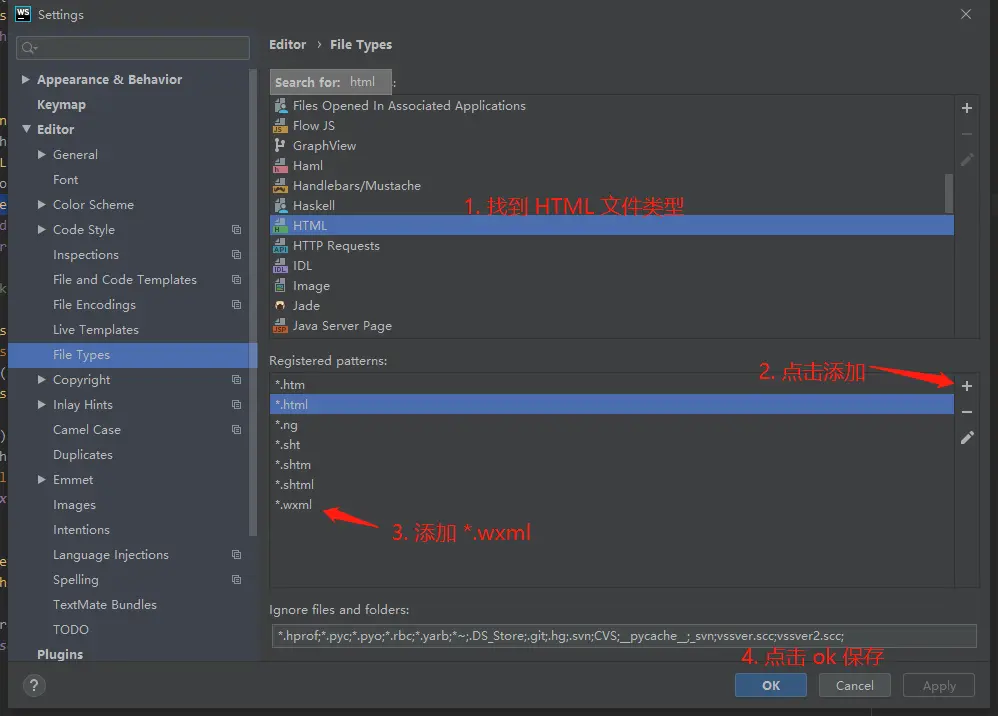This screenshot has width=998, height=716.
Task: Click the add file type plus icon
Action: point(966,108)
